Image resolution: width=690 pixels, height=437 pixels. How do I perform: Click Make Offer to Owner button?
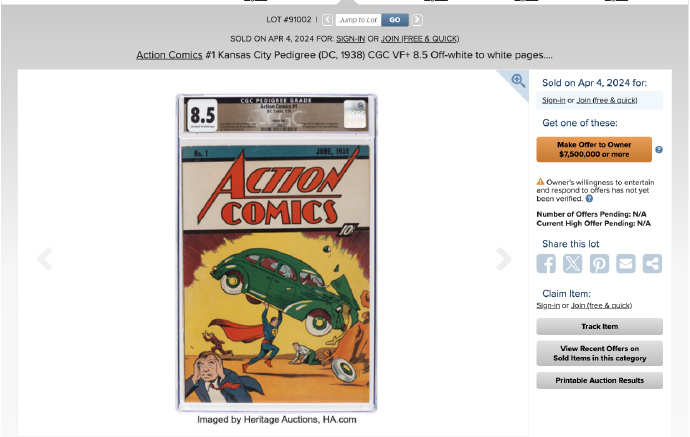click(x=594, y=150)
